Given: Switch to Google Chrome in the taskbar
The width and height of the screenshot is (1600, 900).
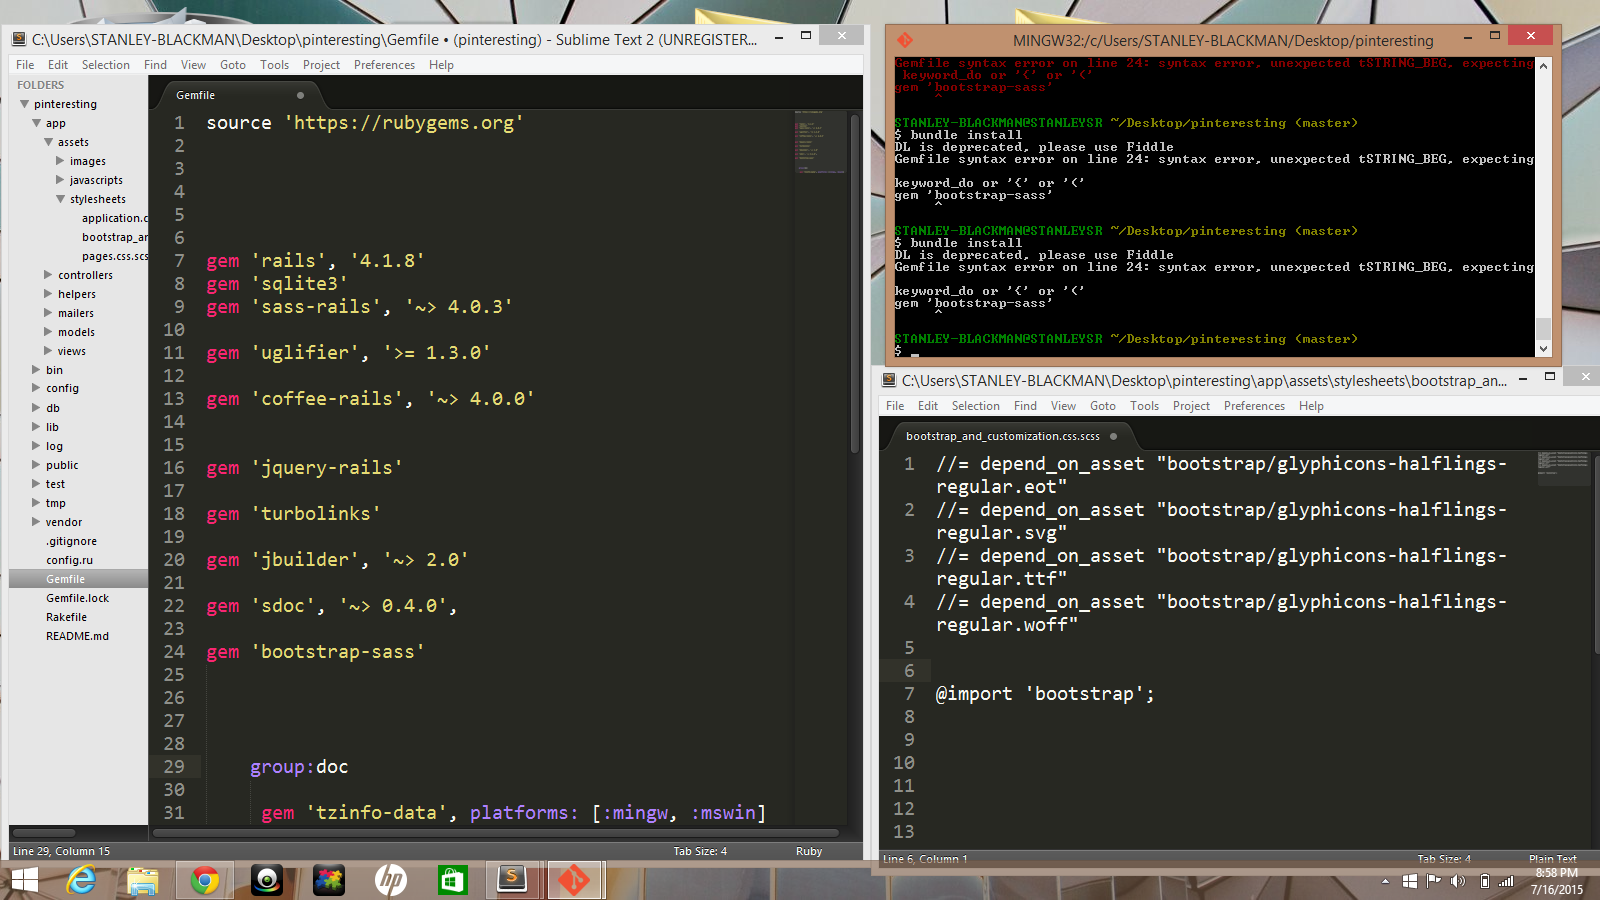Looking at the screenshot, I should pos(205,880).
